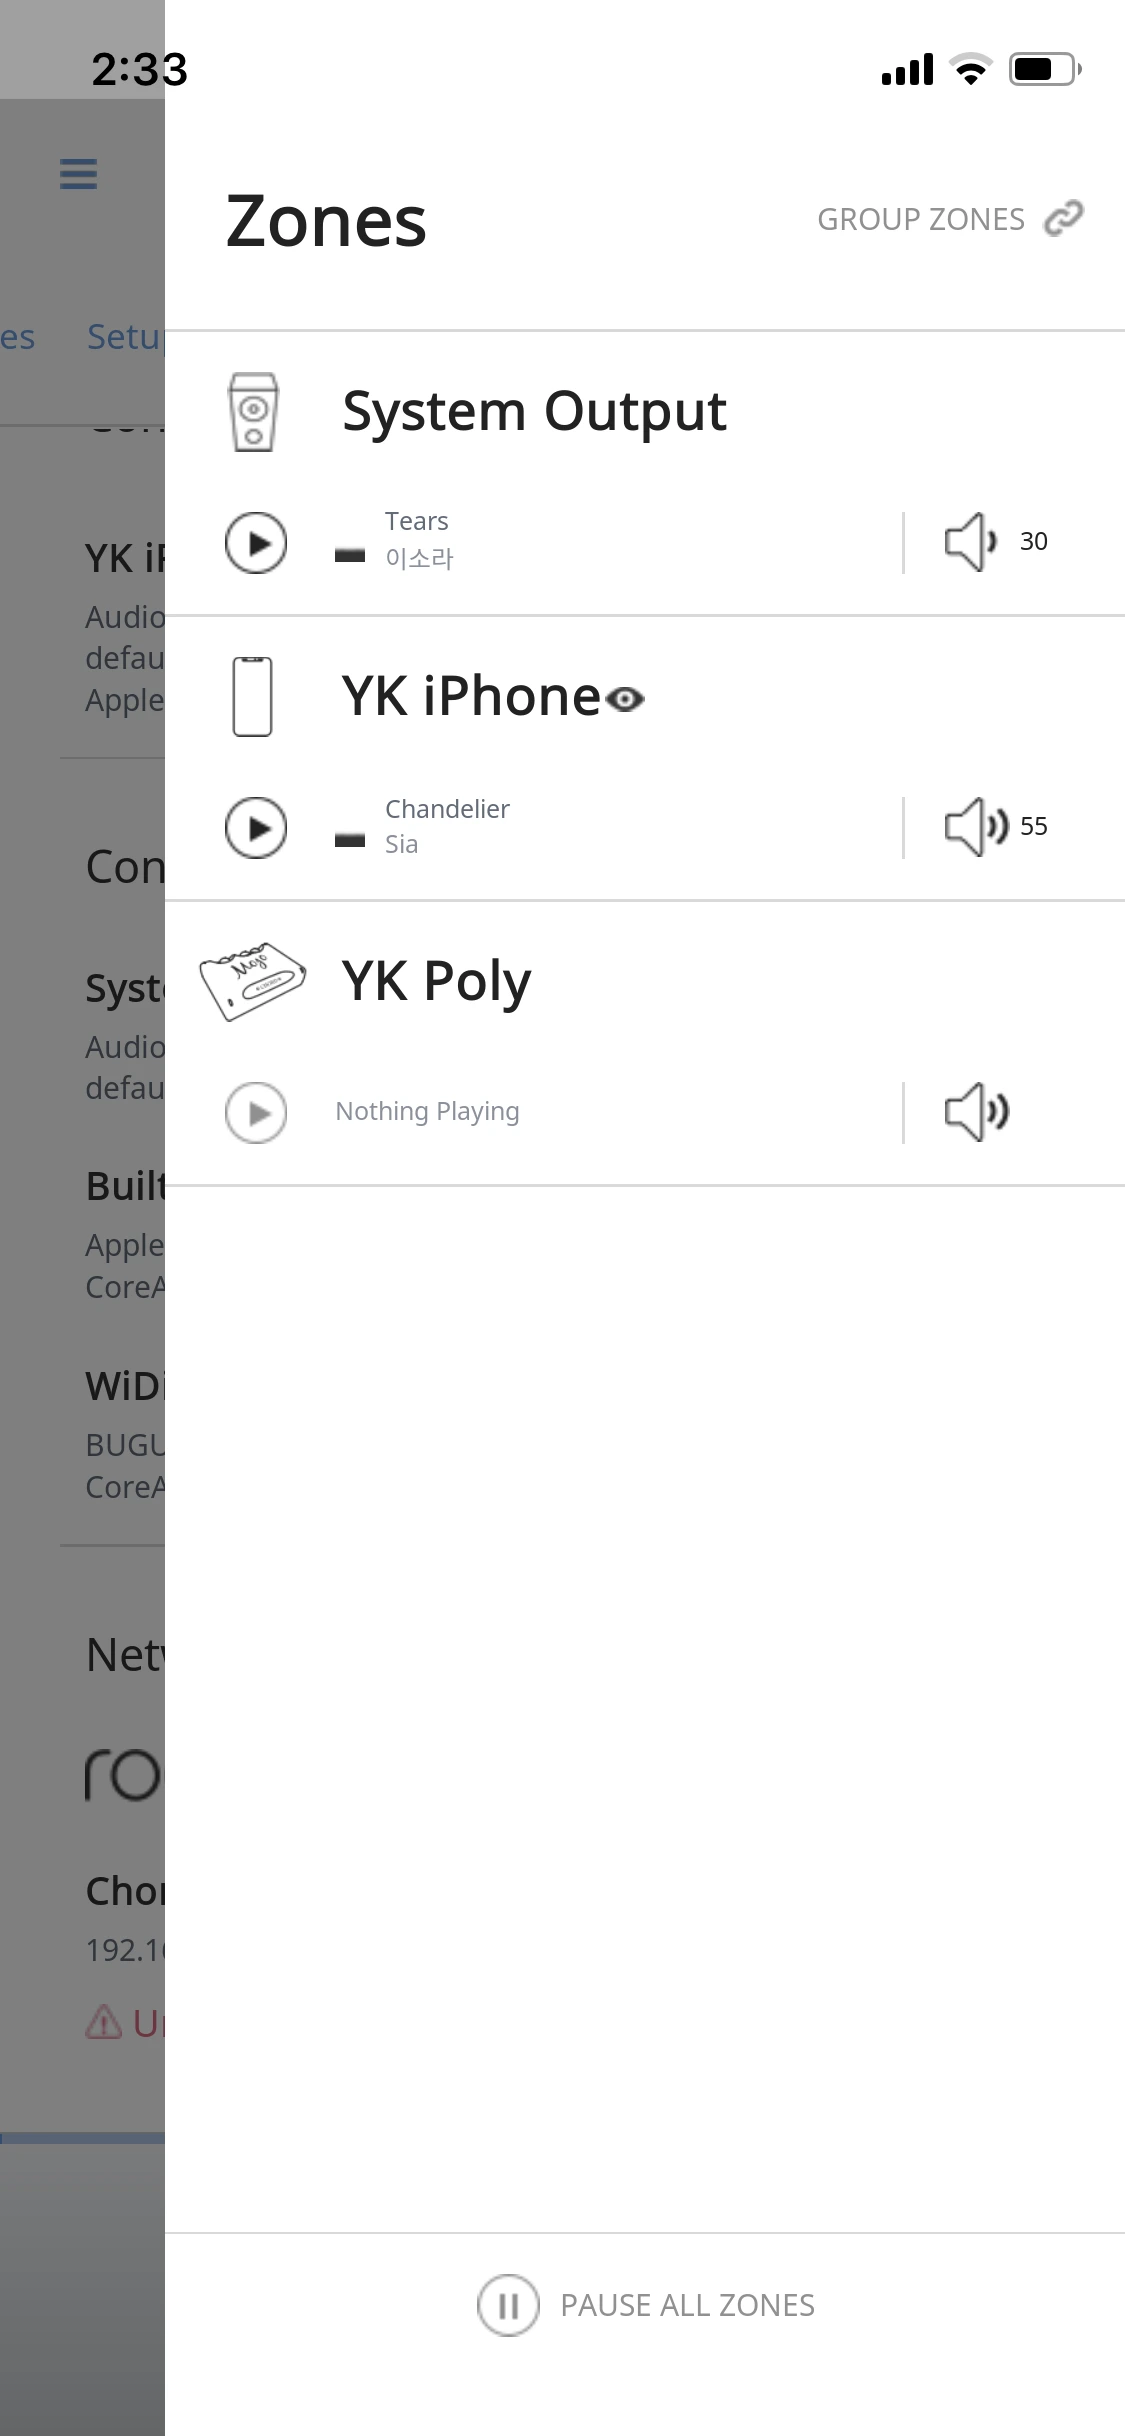
Task: Select the System Output speaker icon
Action: coord(253,412)
